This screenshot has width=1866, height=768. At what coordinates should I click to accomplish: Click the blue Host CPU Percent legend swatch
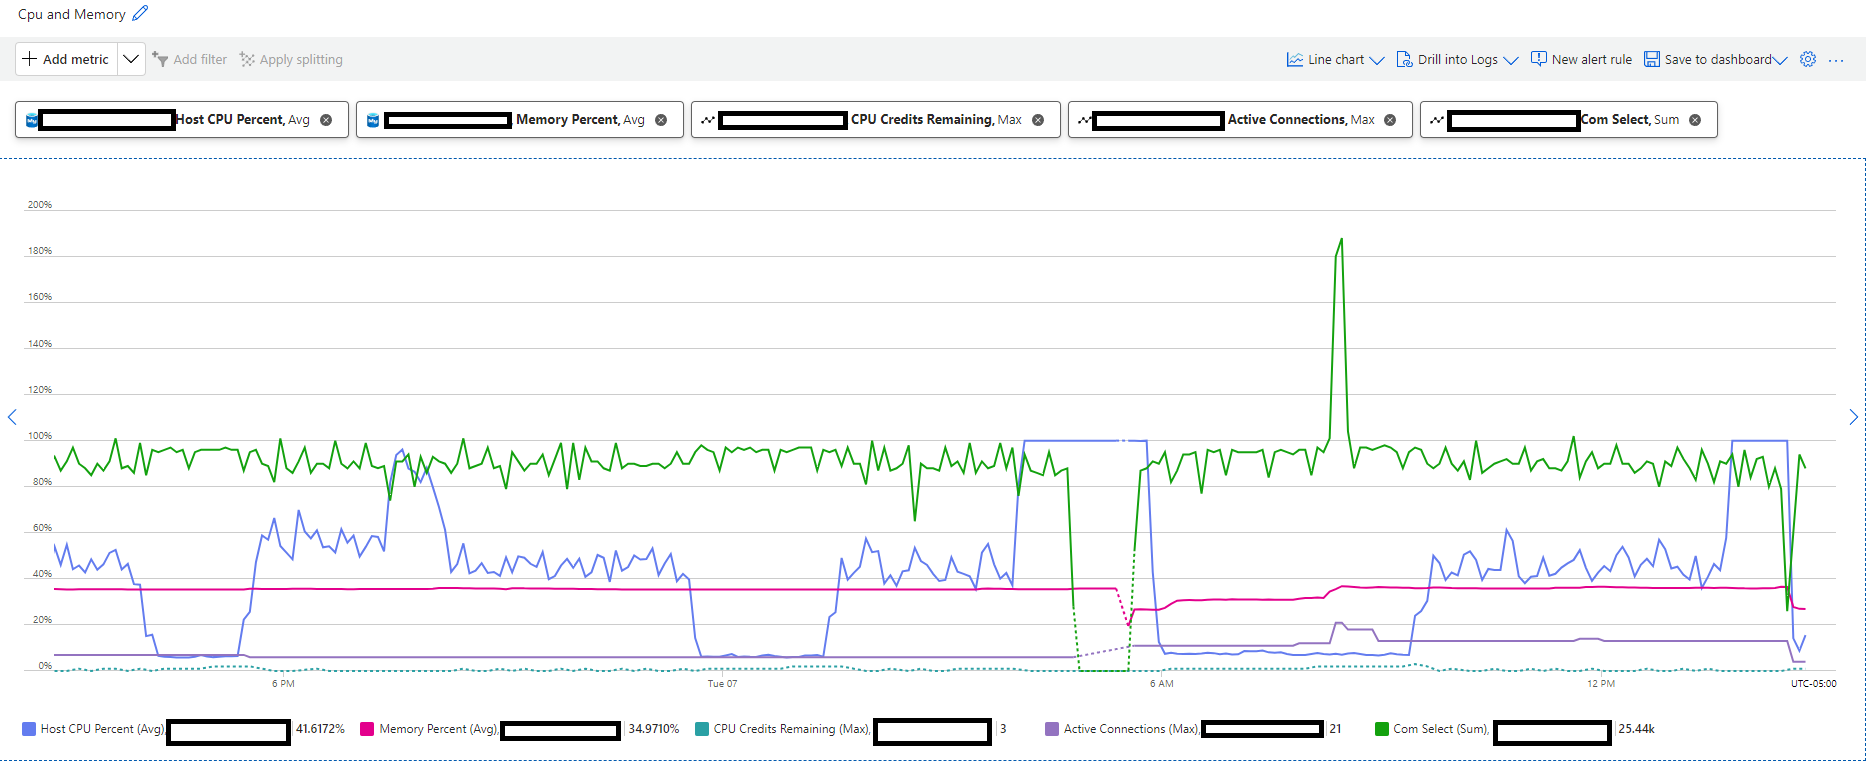(29, 729)
